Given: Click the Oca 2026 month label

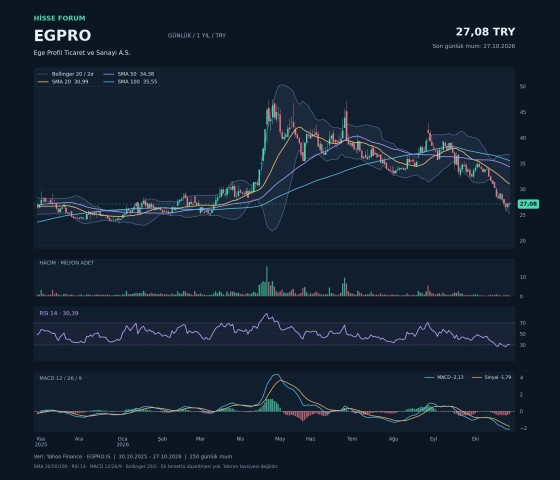Looking at the screenshot, I should pyautogui.click(x=122, y=442).
